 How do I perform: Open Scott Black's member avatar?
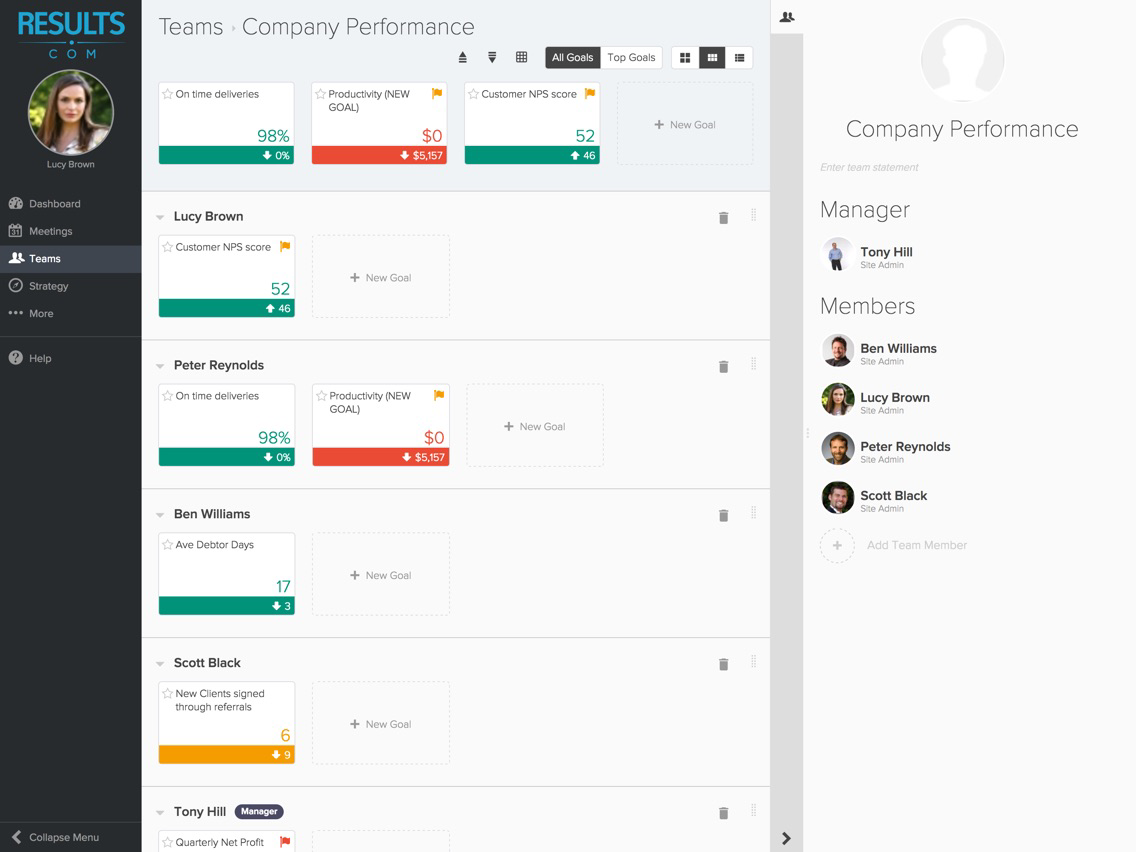(x=838, y=498)
